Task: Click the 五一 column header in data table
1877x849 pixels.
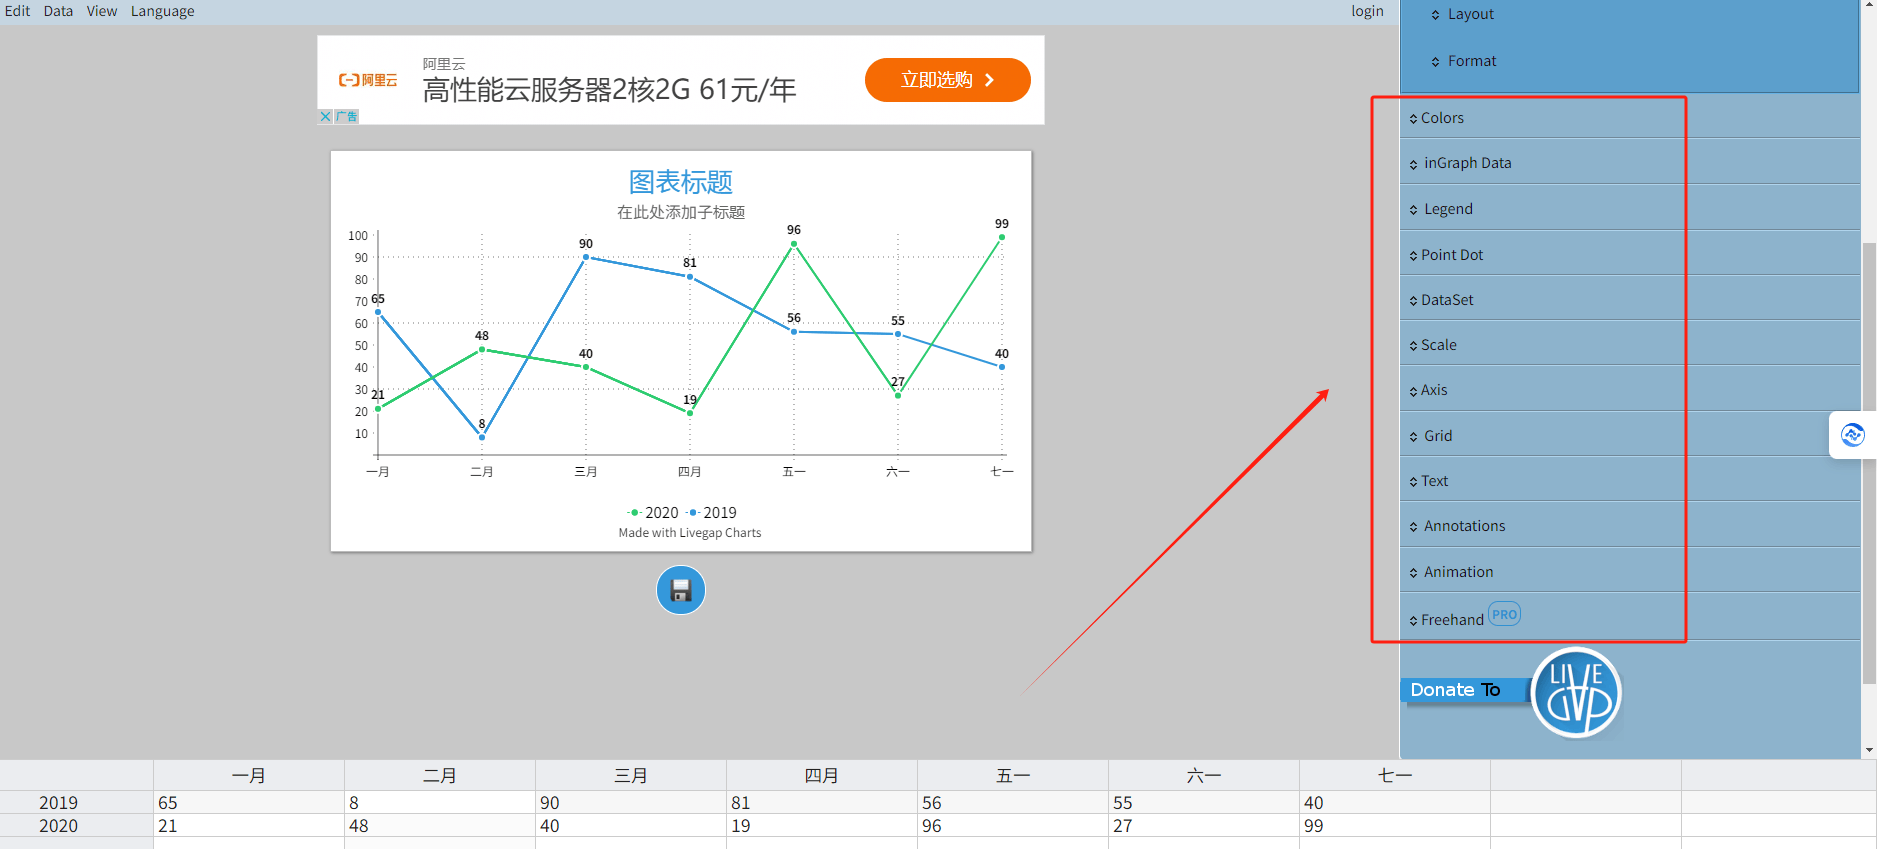Action: pyautogui.click(x=1013, y=776)
